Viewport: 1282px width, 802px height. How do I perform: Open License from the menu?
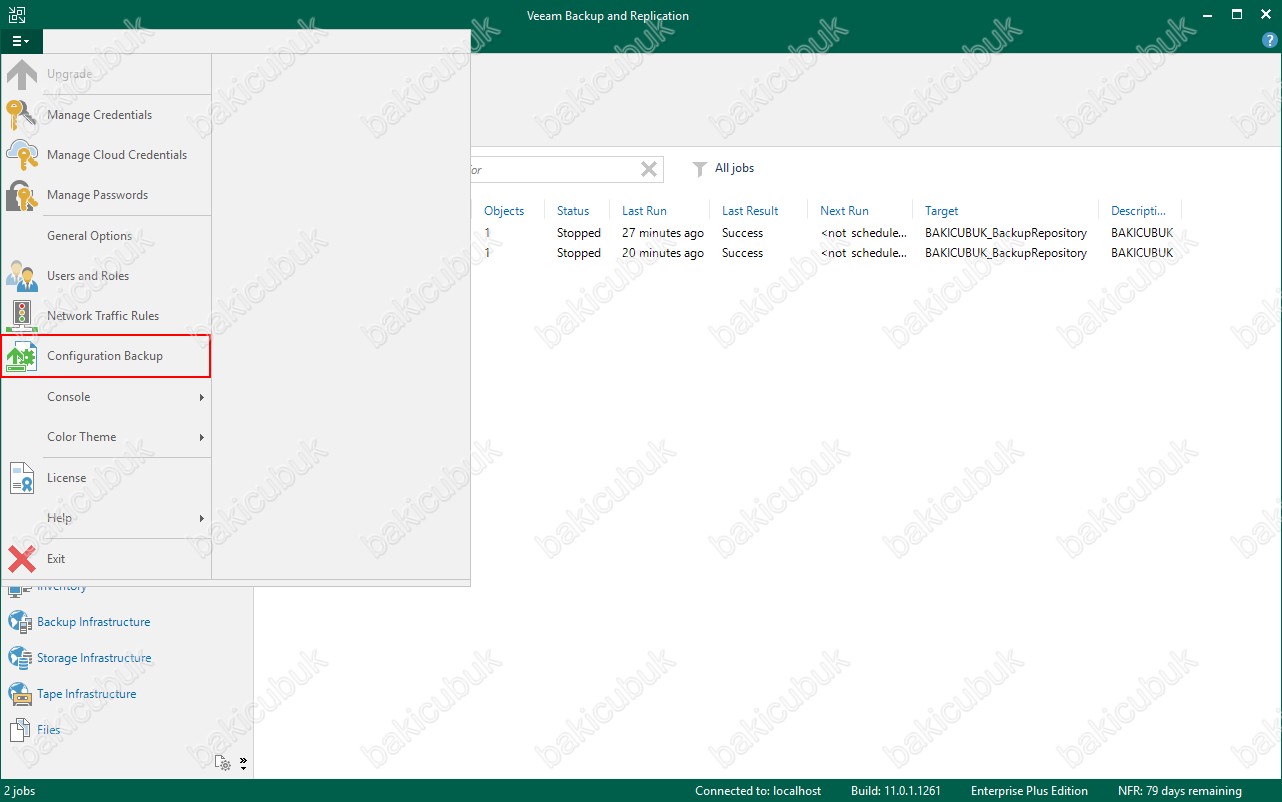coord(106,478)
